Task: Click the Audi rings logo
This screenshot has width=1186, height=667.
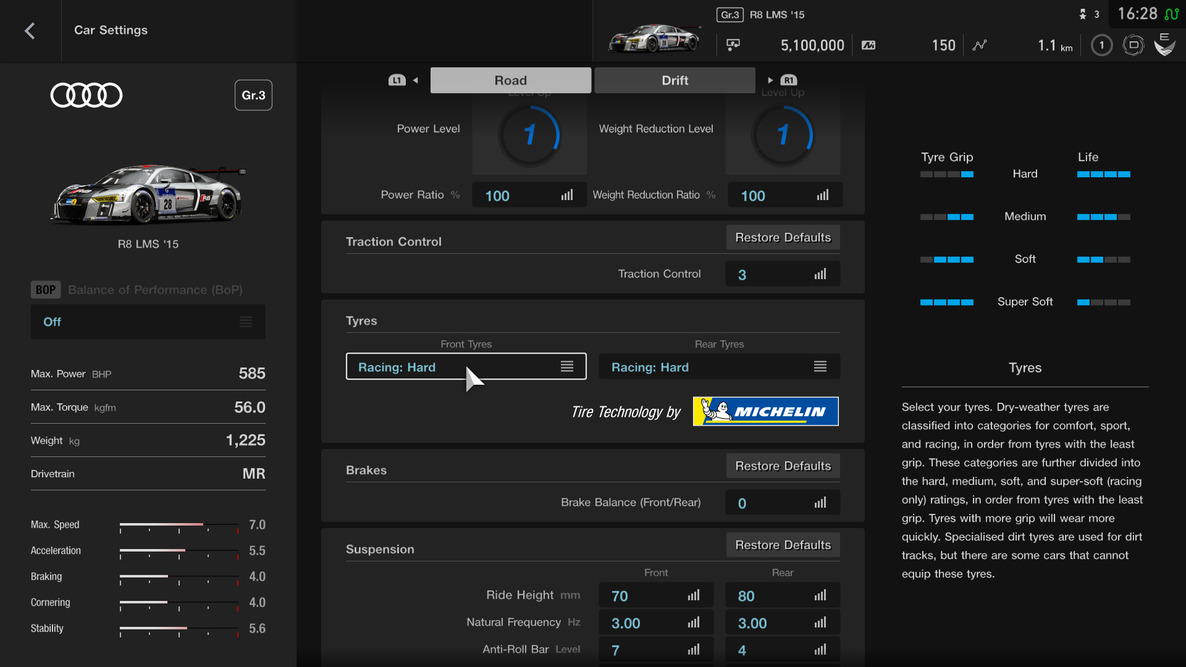Action: coord(87,95)
